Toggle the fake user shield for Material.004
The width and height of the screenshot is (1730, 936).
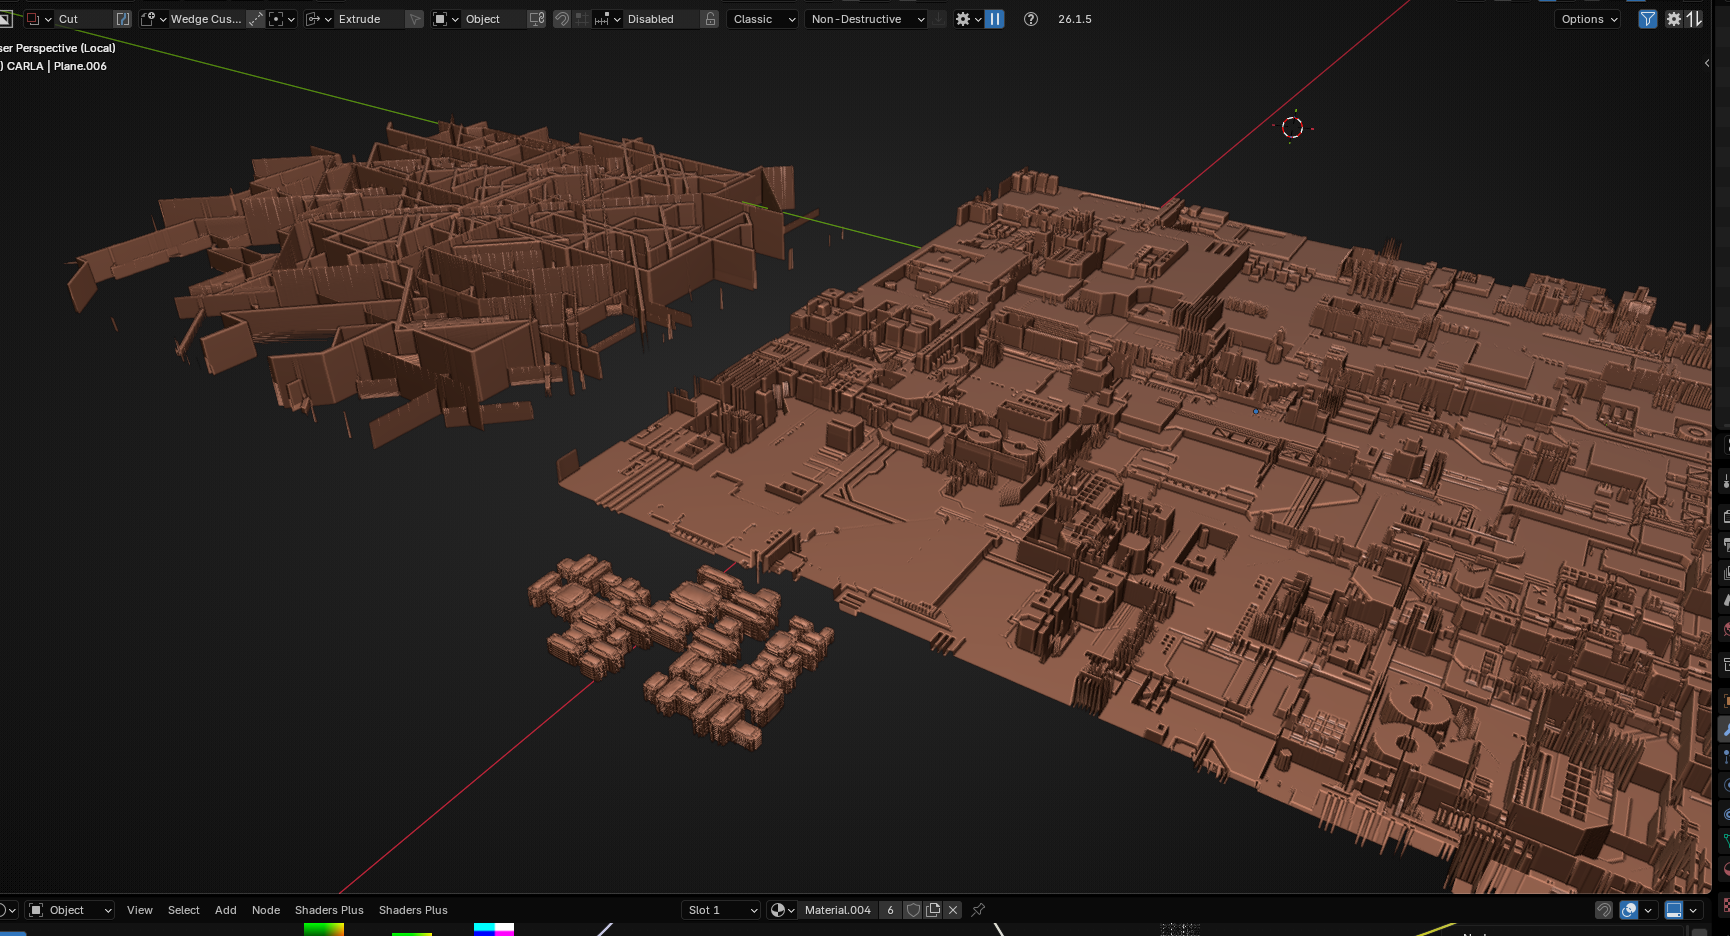point(913,910)
